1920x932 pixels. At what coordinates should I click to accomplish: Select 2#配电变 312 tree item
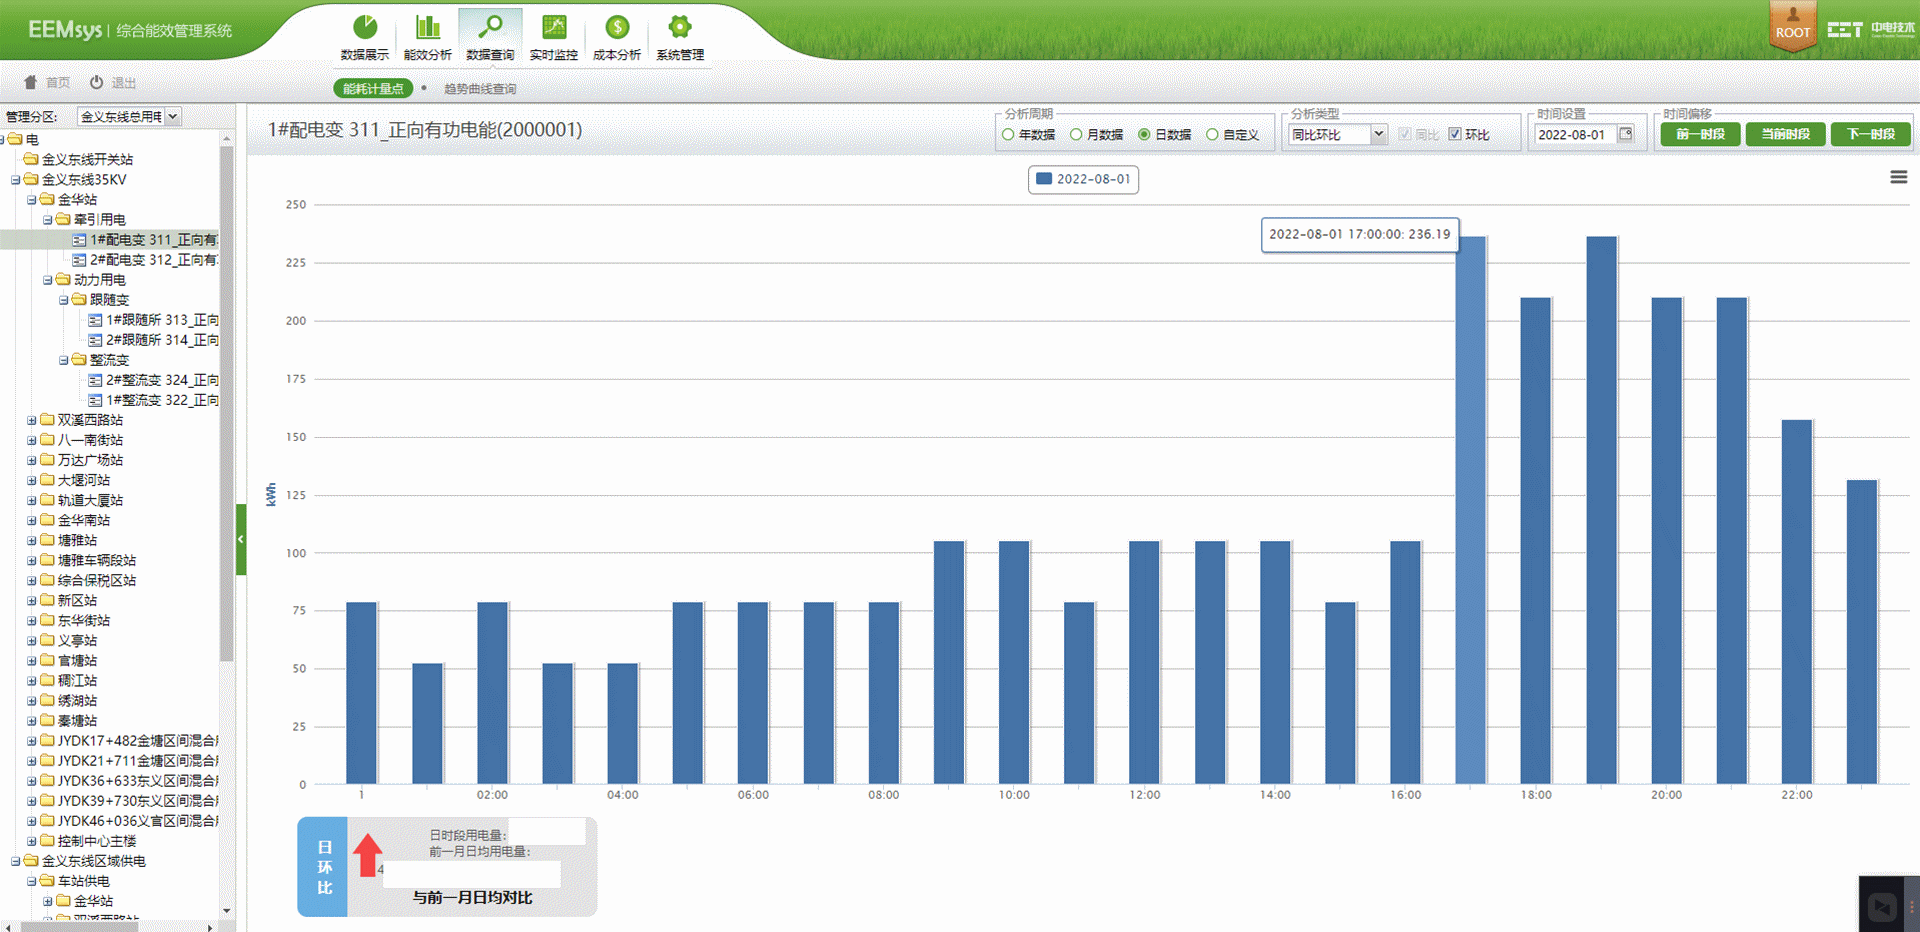[152, 260]
